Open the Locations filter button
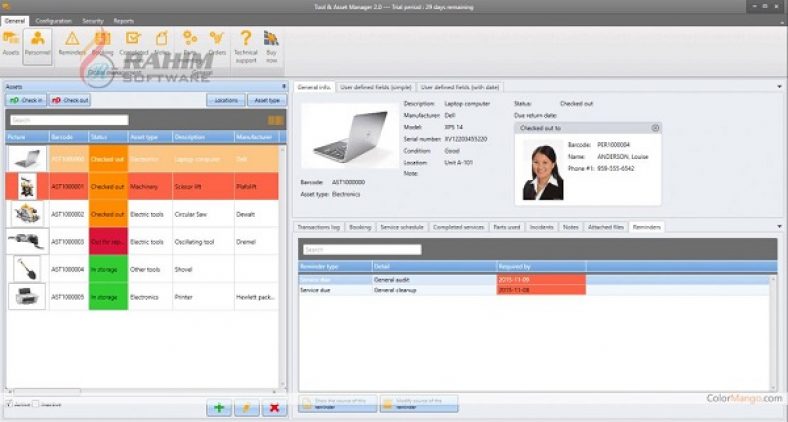Image resolution: width=788 pixels, height=422 pixels. [226, 100]
